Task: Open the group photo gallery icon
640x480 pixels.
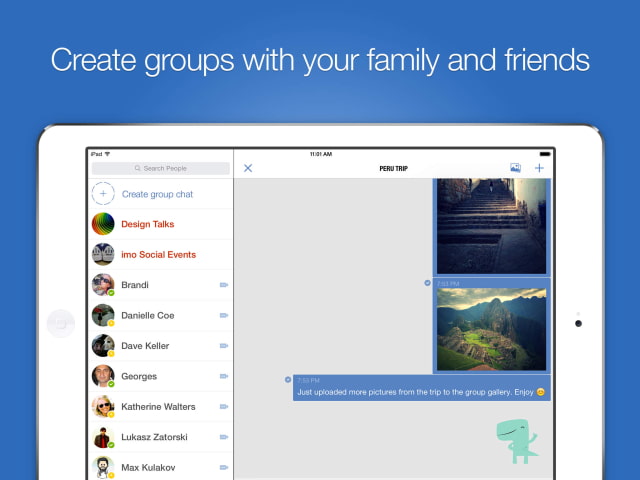Action: tap(515, 168)
